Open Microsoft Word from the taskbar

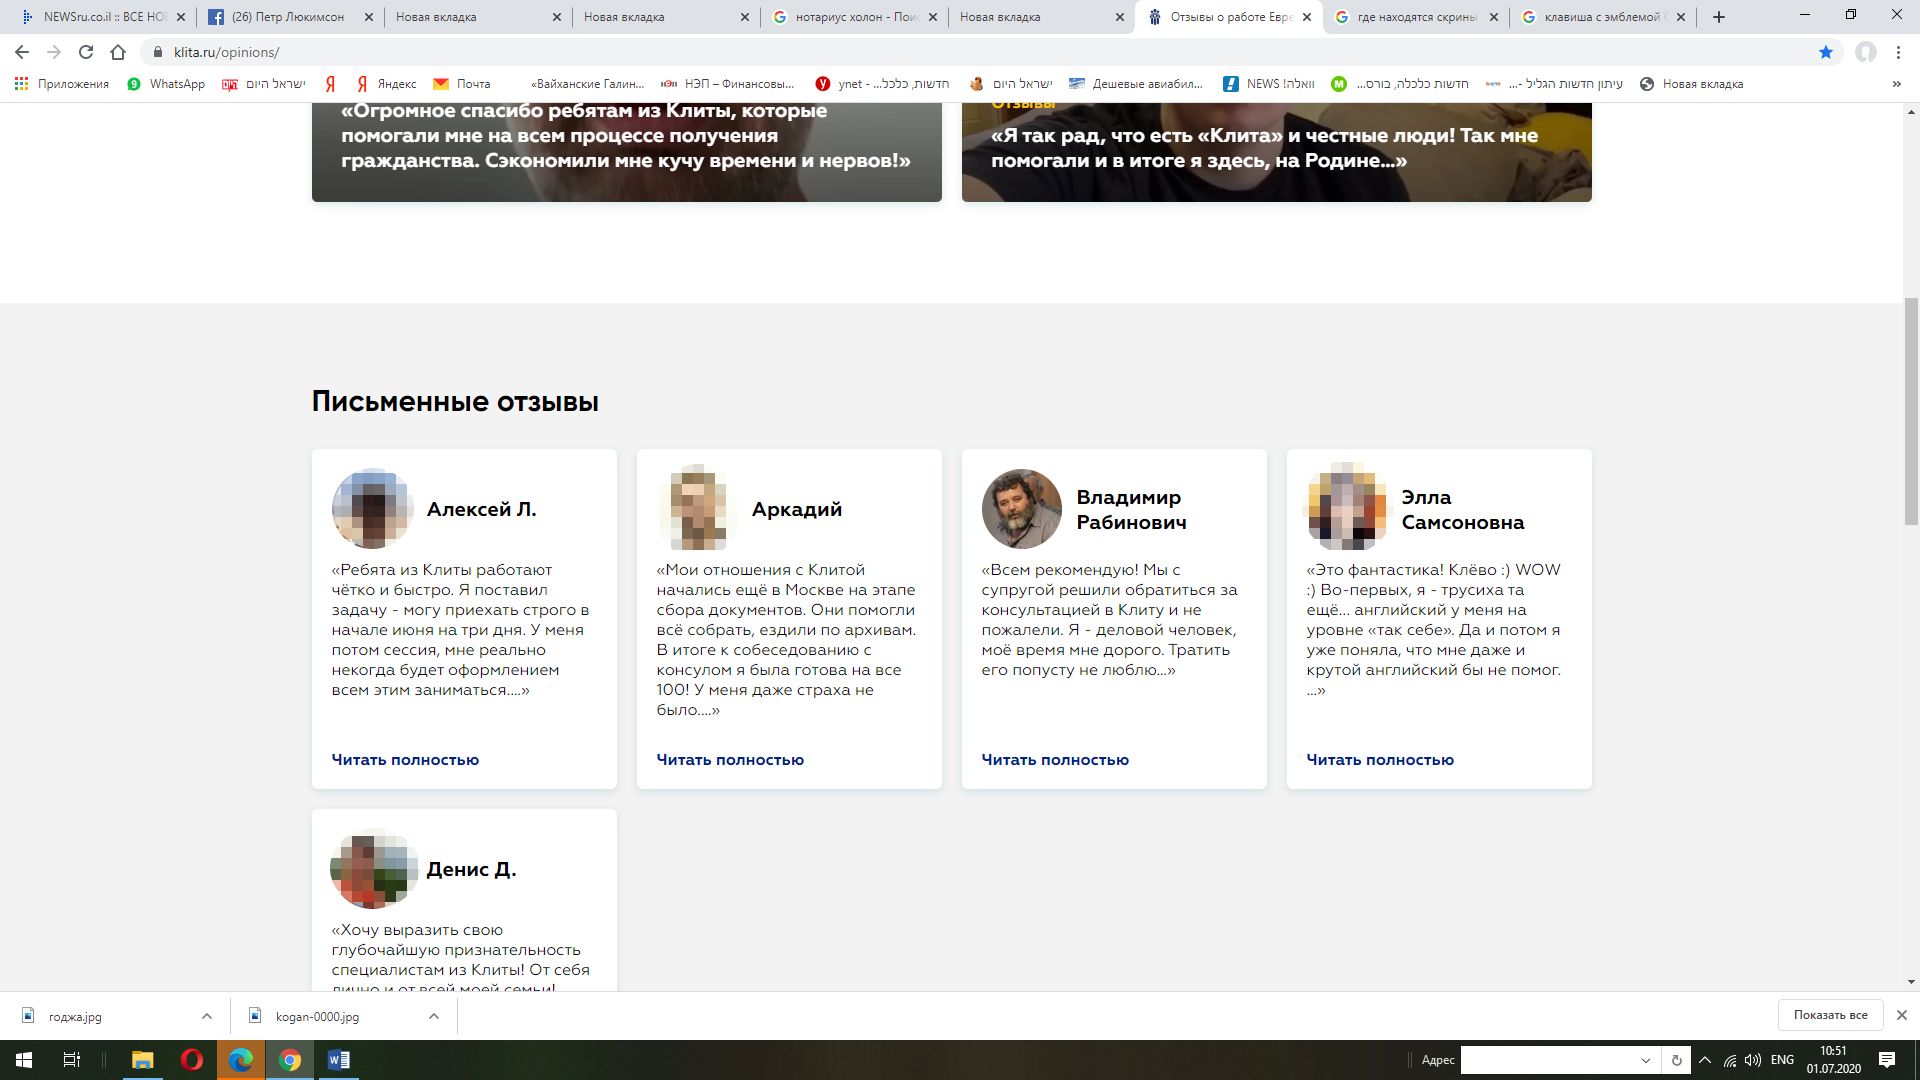pyautogui.click(x=338, y=1060)
